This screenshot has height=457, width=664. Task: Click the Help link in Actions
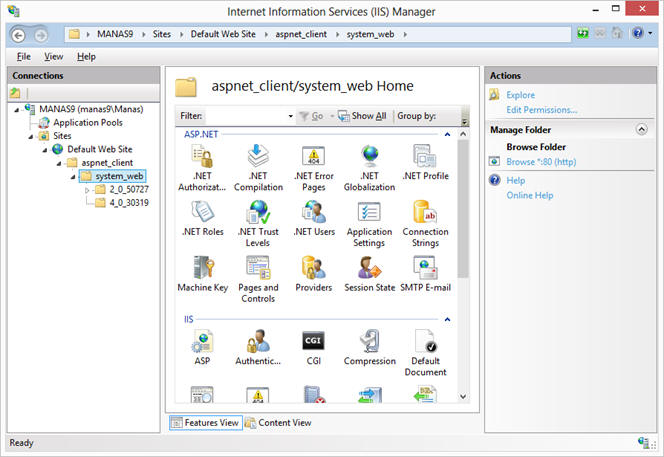(515, 180)
